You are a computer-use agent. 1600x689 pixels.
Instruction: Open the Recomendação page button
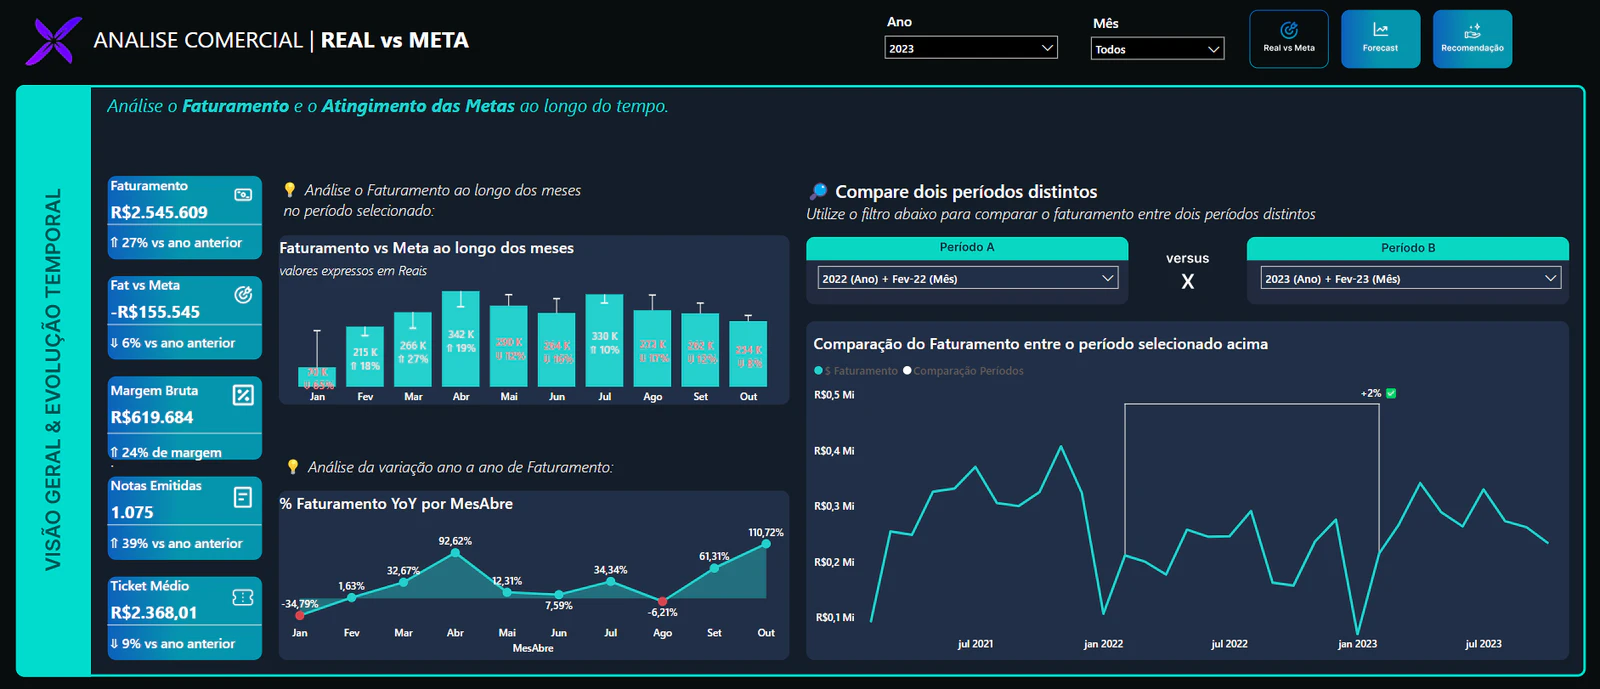[1472, 39]
